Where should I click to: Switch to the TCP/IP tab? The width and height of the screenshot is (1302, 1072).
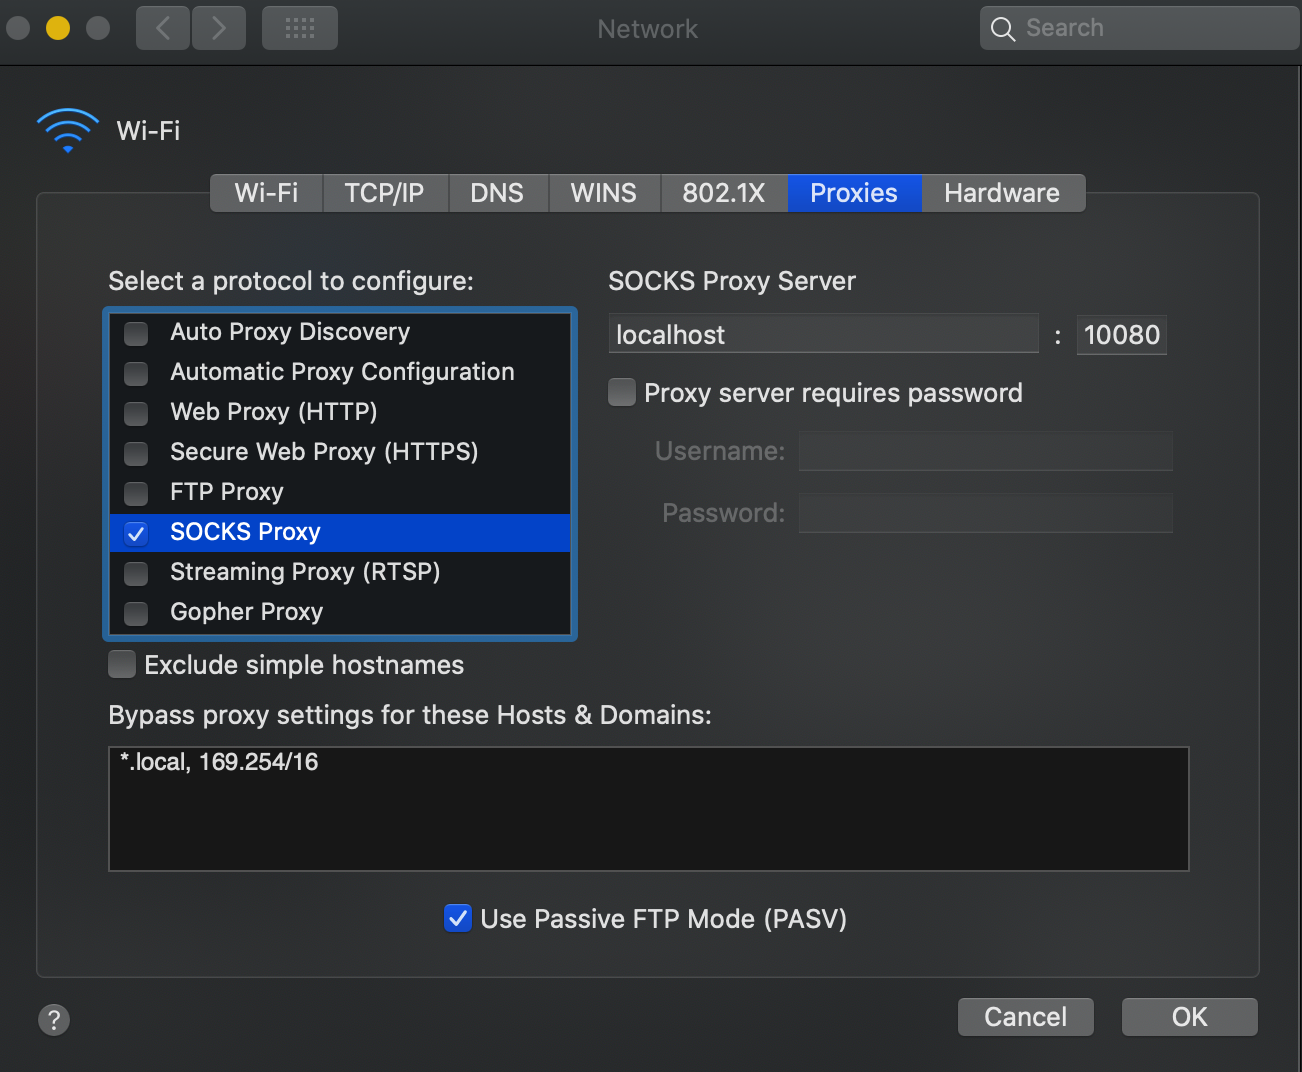pyautogui.click(x=385, y=193)
